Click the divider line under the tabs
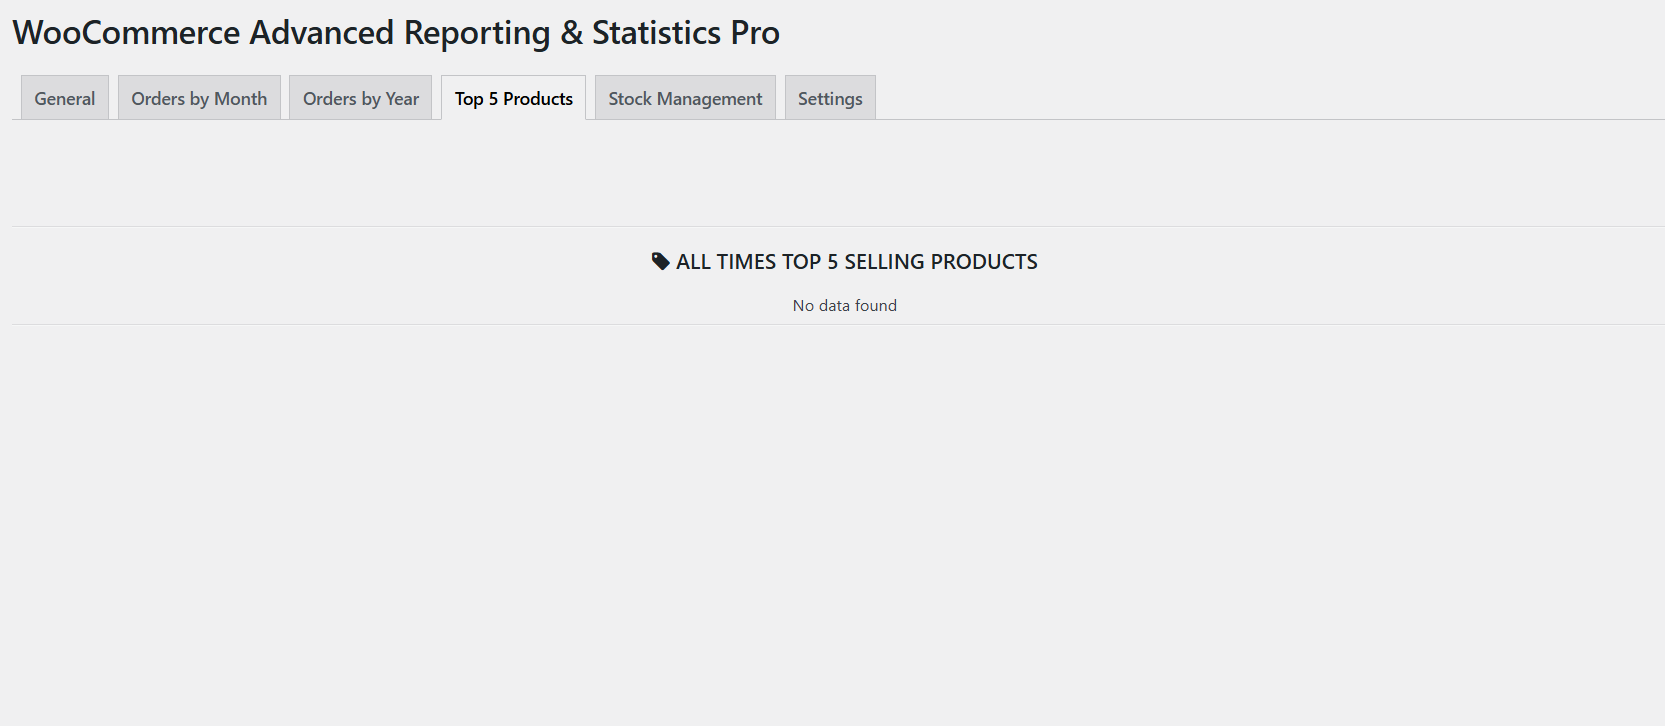1665x726 pixels. pyautogui.click(x=830, y=120)
